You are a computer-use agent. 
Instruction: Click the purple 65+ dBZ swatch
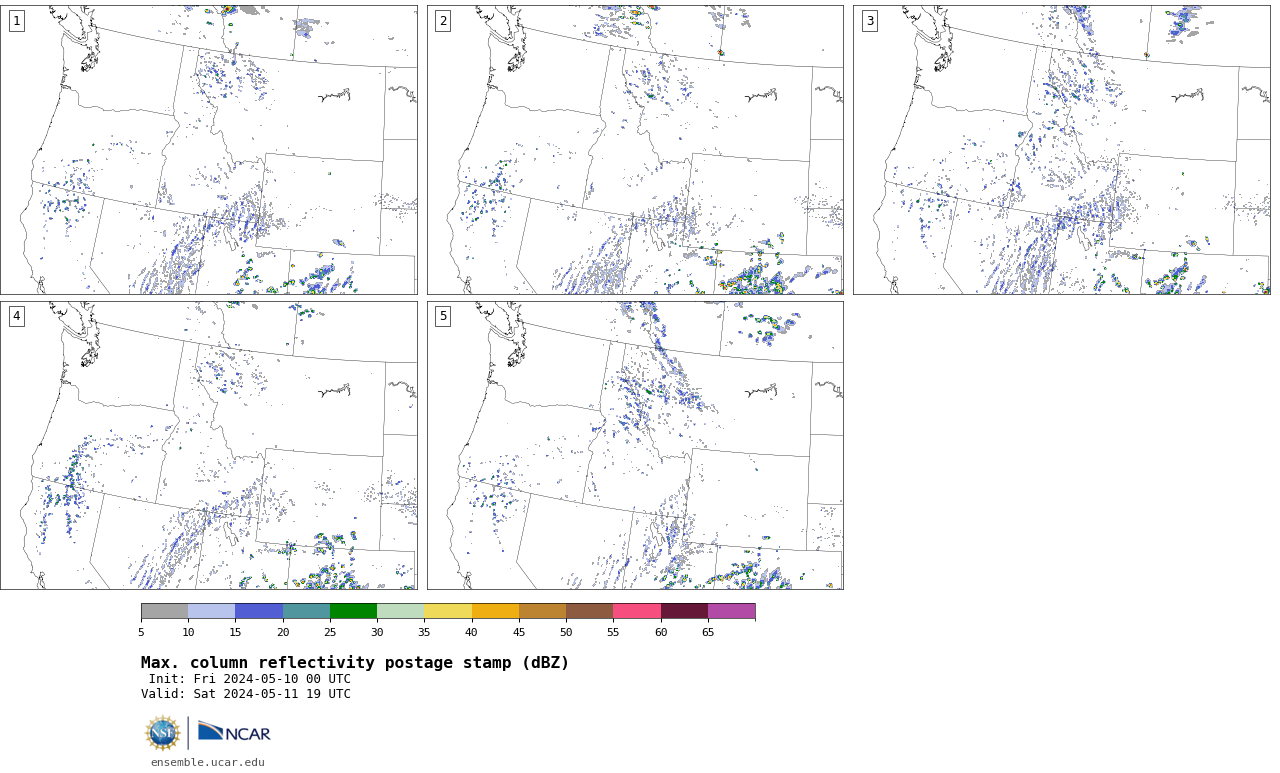click(731, 611)
